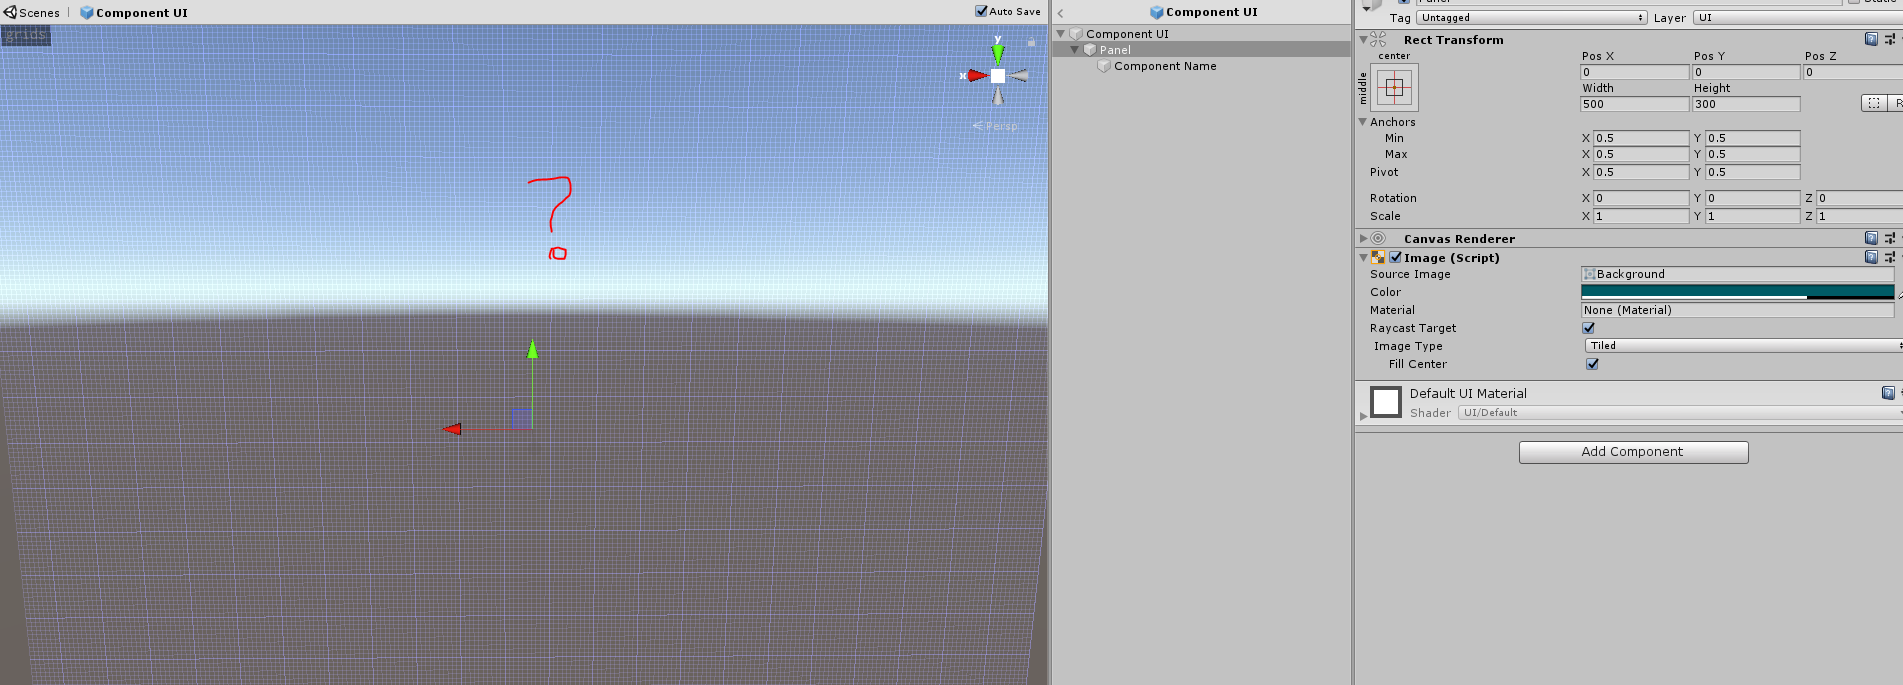Toggle the Auto Save checkbox
The height and width of the screenshot is (685, 1903).
point(981,11)
